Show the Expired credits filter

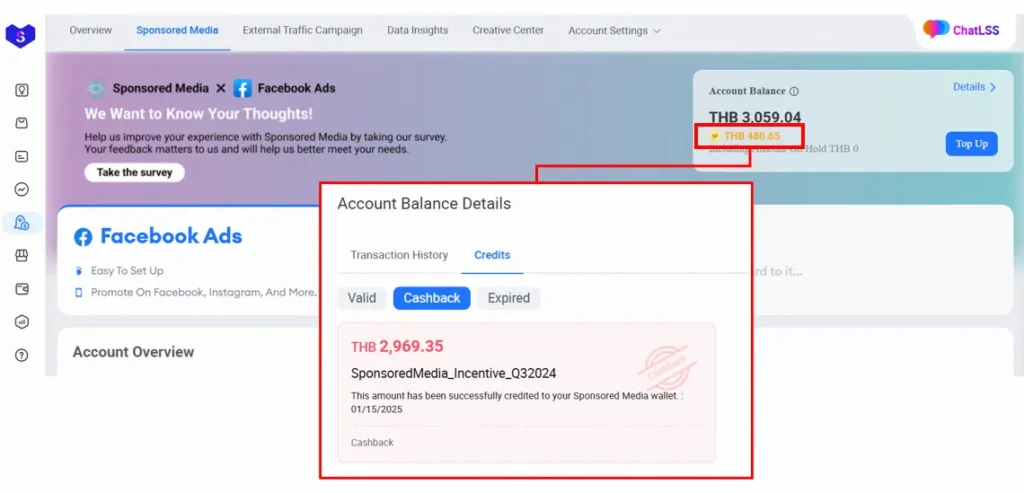click(x=509, y=298)
